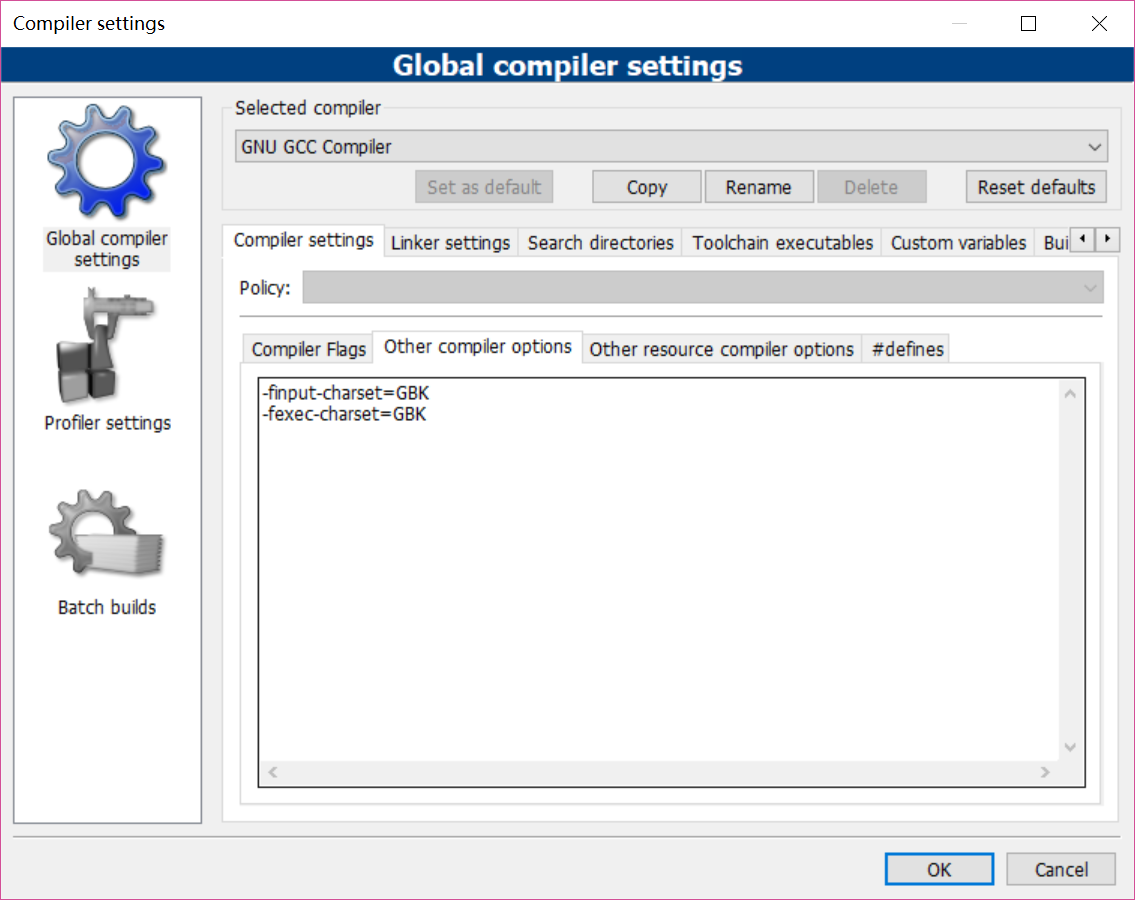The width and height of the screenshot is (1135, 900).
Task: Click the Copy compiler button
Action: pos(646,188)
